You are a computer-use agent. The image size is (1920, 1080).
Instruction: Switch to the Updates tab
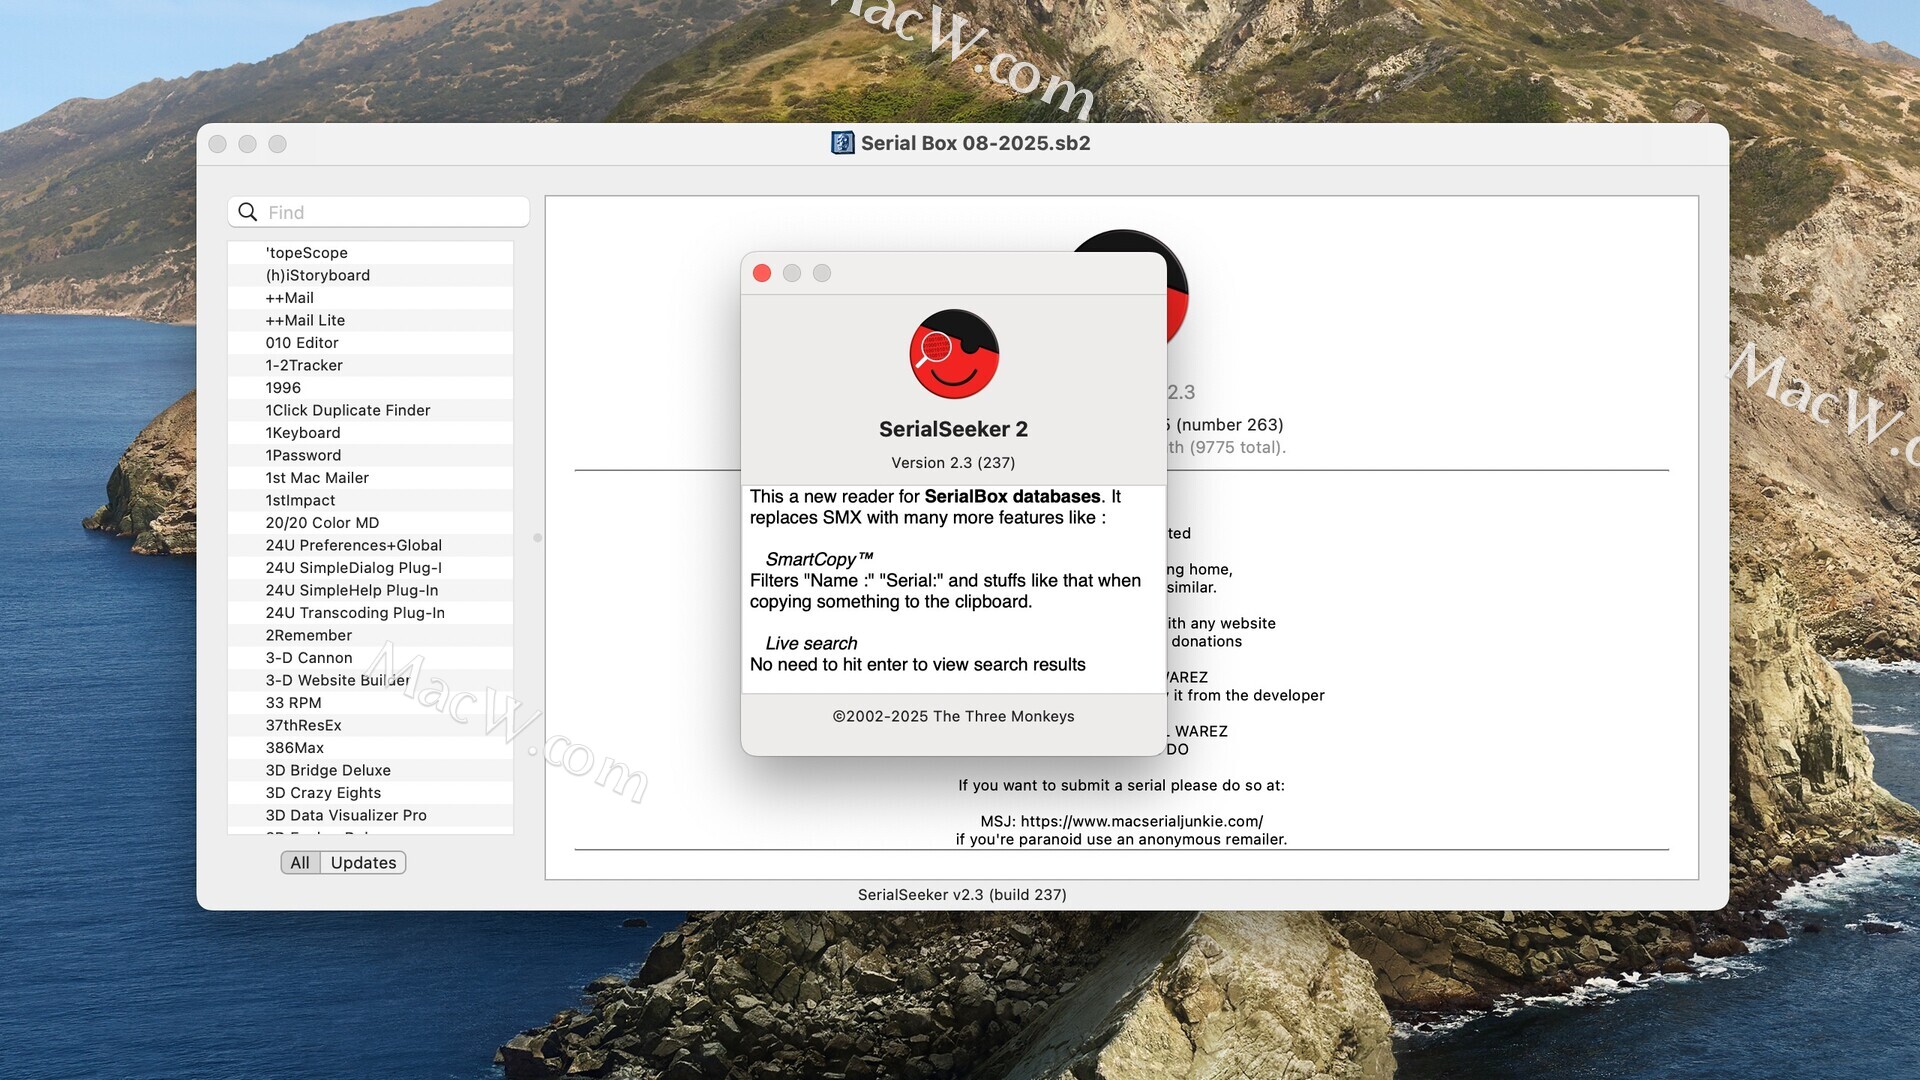(x=363, y=863)
